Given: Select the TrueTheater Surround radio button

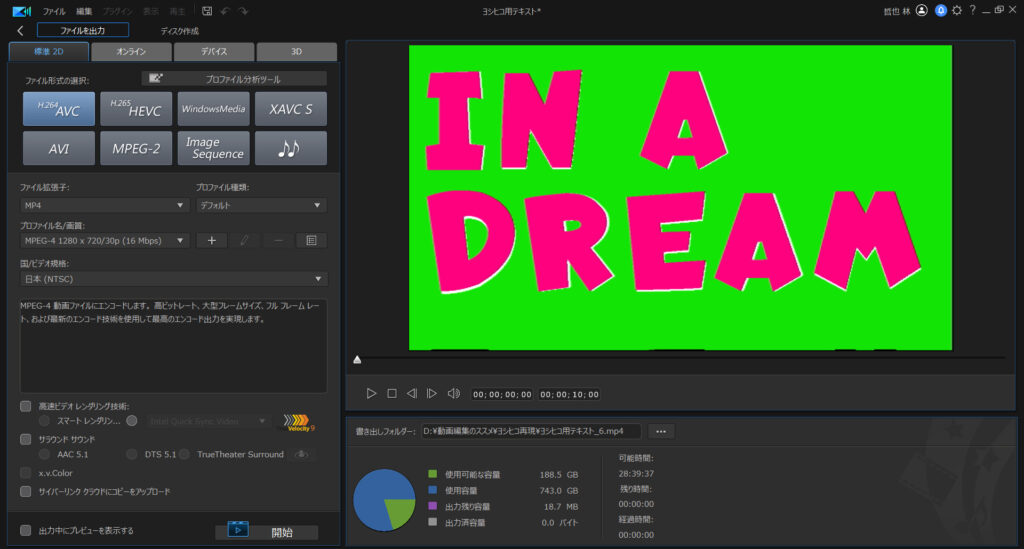Looking at the screenshot, I should 185,454.
